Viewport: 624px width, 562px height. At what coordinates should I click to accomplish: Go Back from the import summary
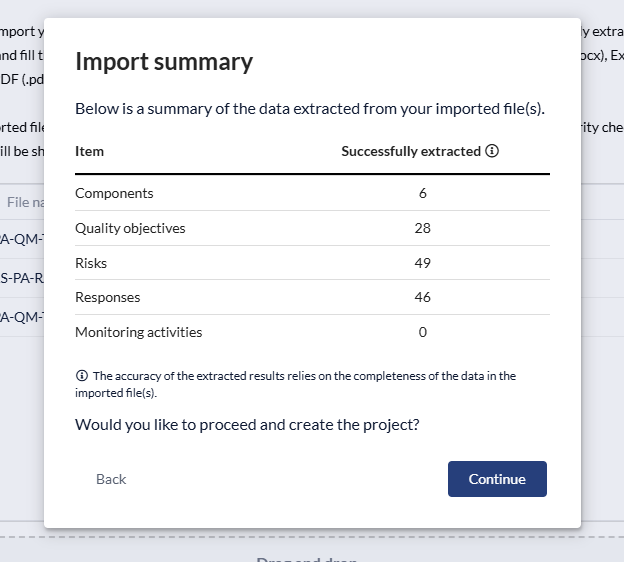[x=111, y=479]
